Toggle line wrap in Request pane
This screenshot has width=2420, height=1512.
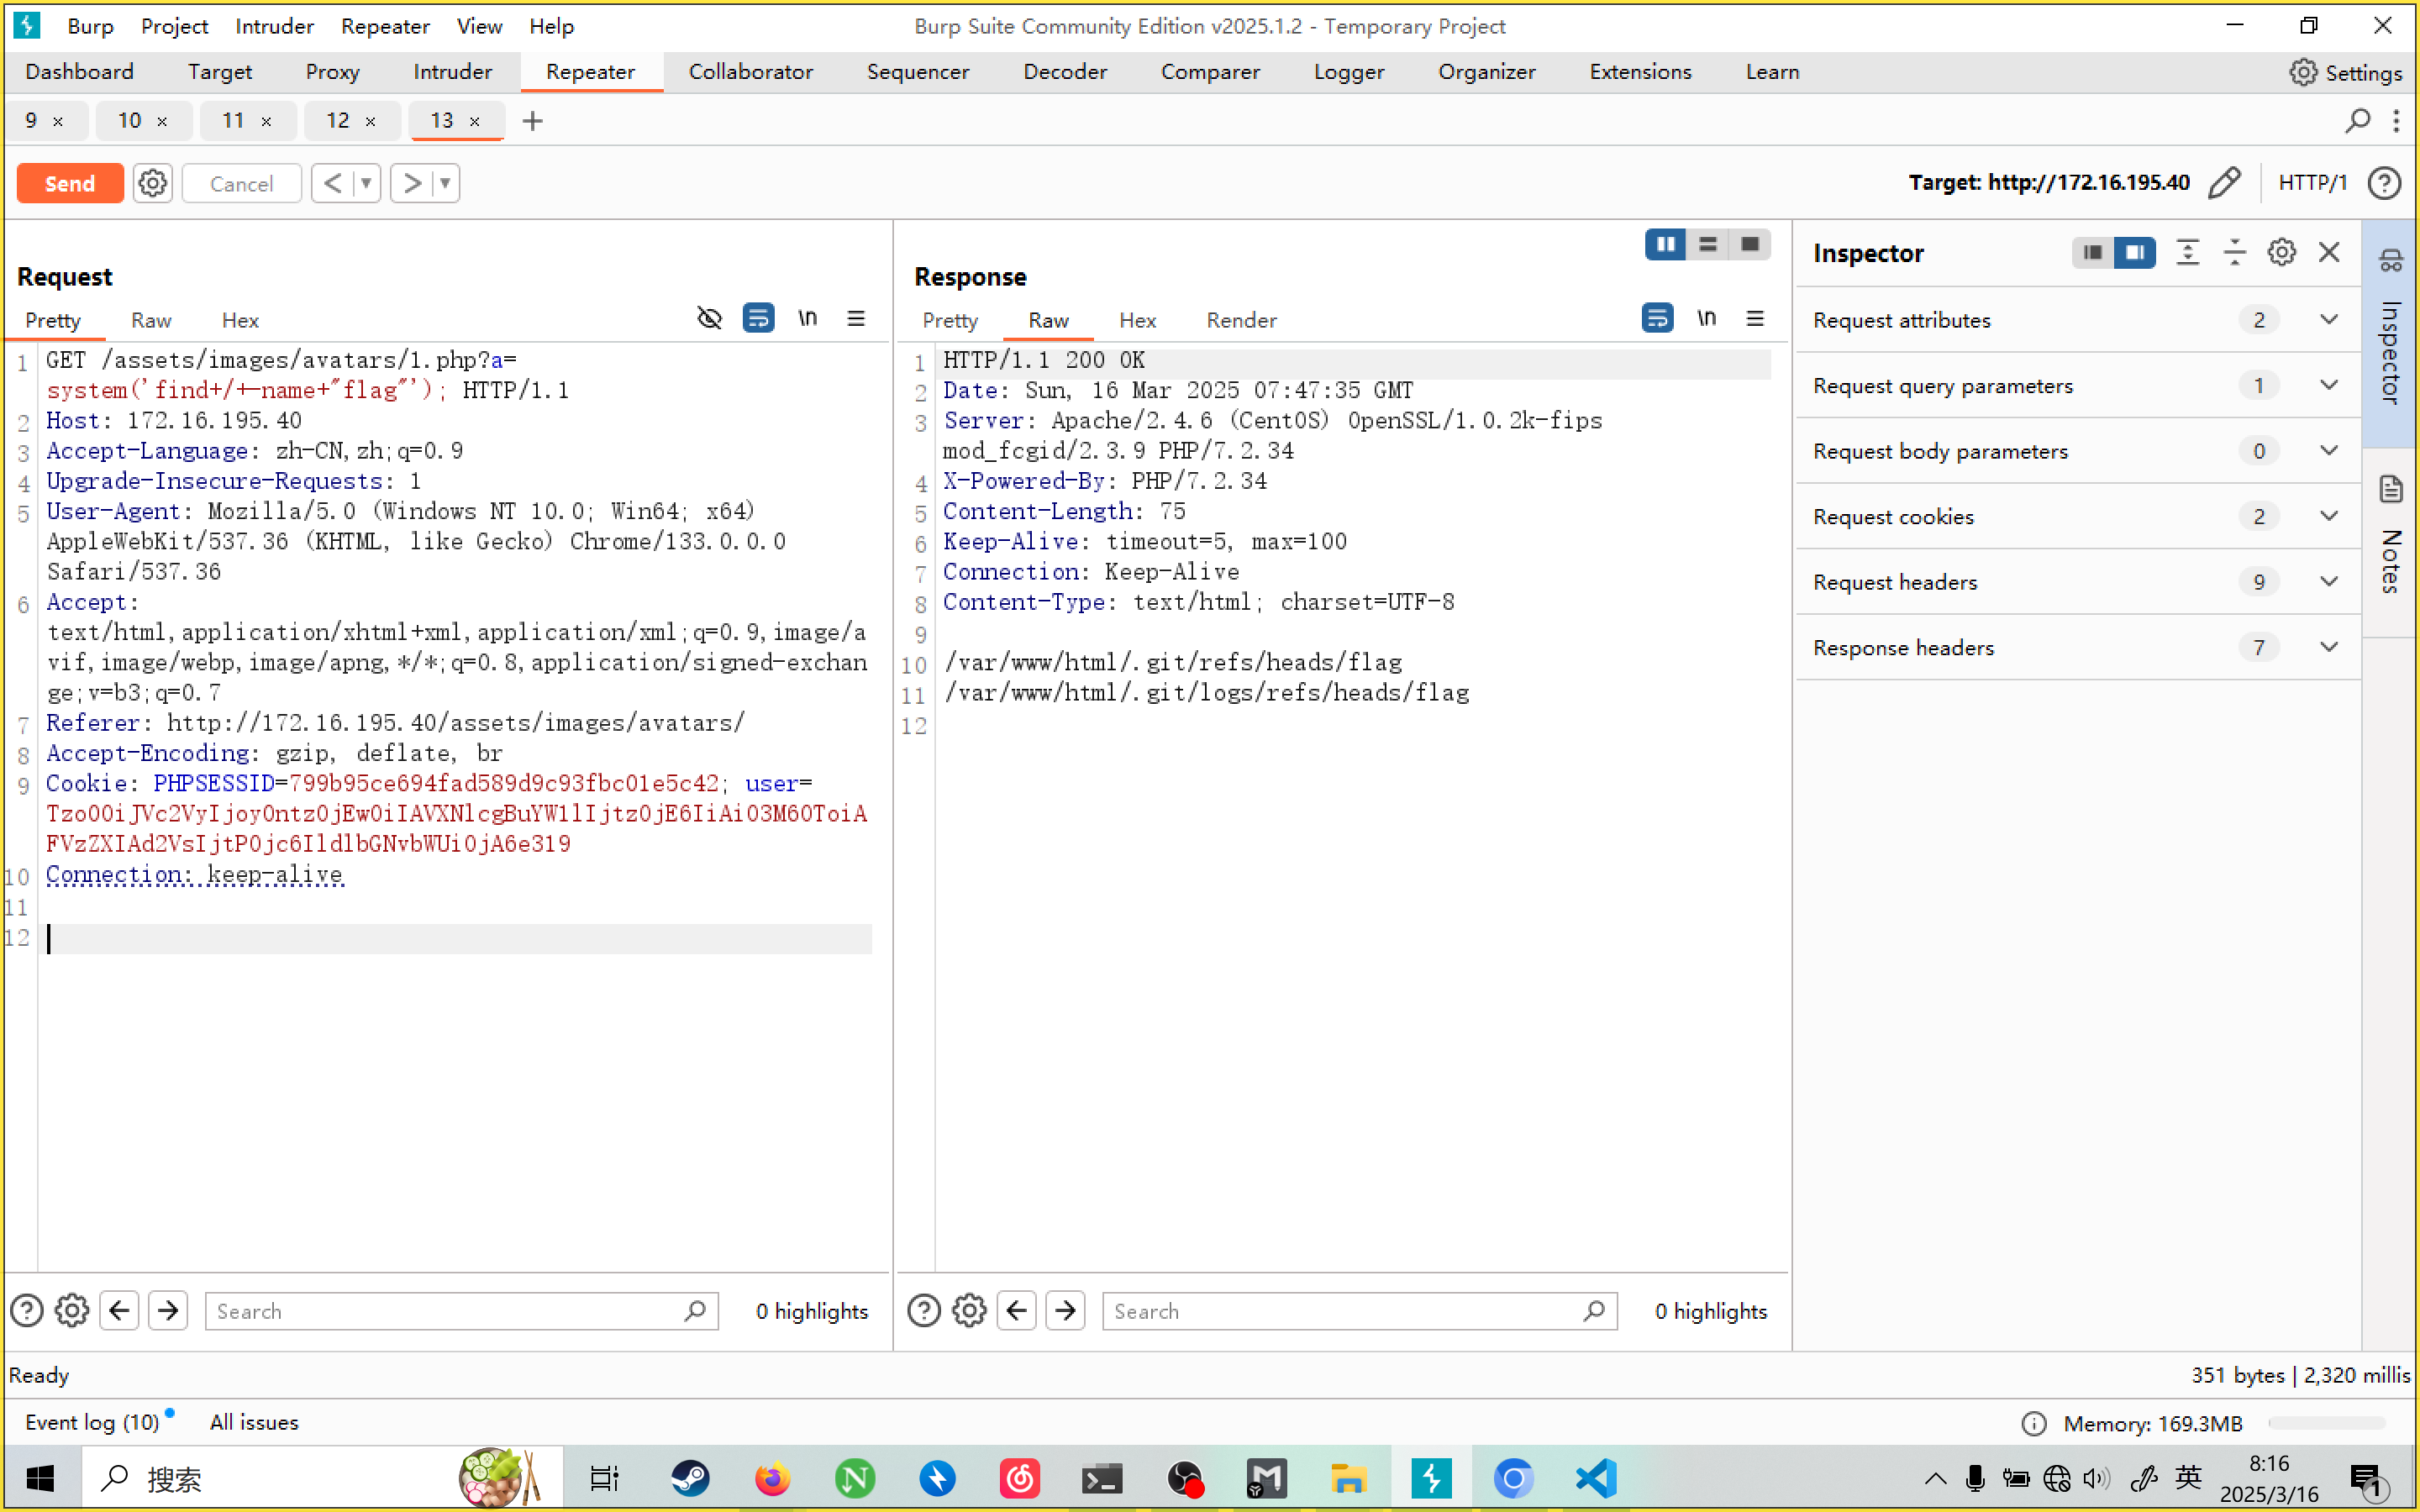click(758, 319)
